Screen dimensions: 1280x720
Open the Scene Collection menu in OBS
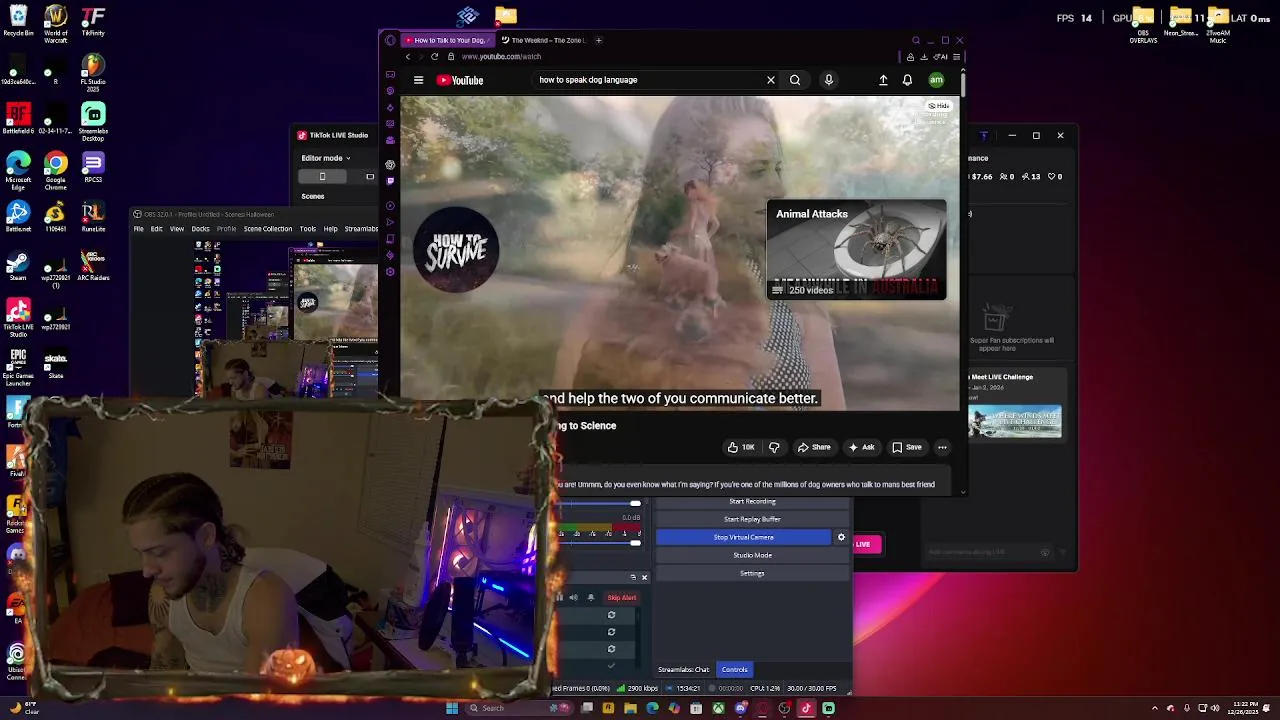pyautogui.click(x=268, y=229)
